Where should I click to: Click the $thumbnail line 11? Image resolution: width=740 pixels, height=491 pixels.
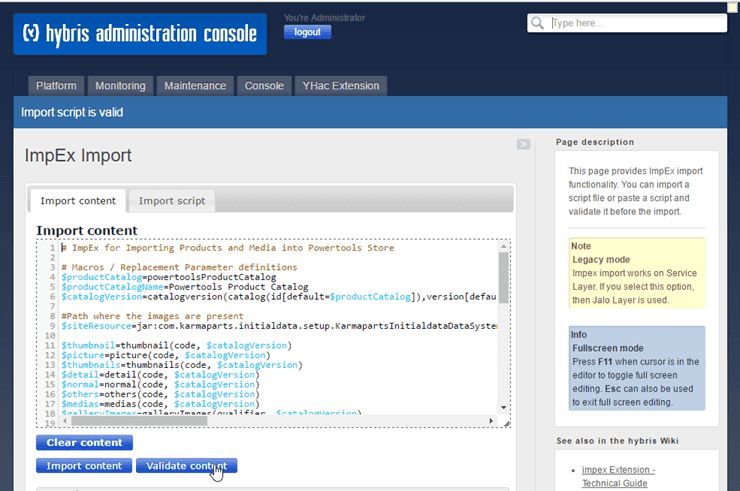[177, 346]
